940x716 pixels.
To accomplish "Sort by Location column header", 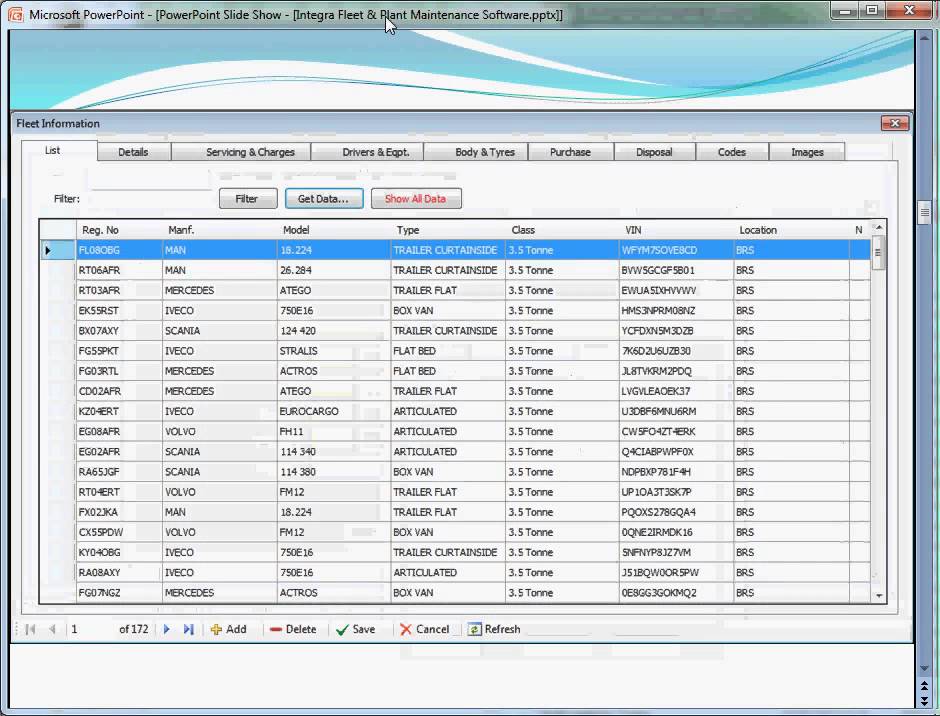I will tap(791, 230).
